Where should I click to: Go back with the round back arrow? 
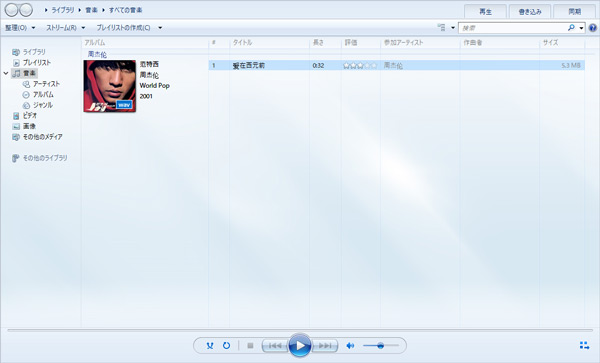[11, 10]
